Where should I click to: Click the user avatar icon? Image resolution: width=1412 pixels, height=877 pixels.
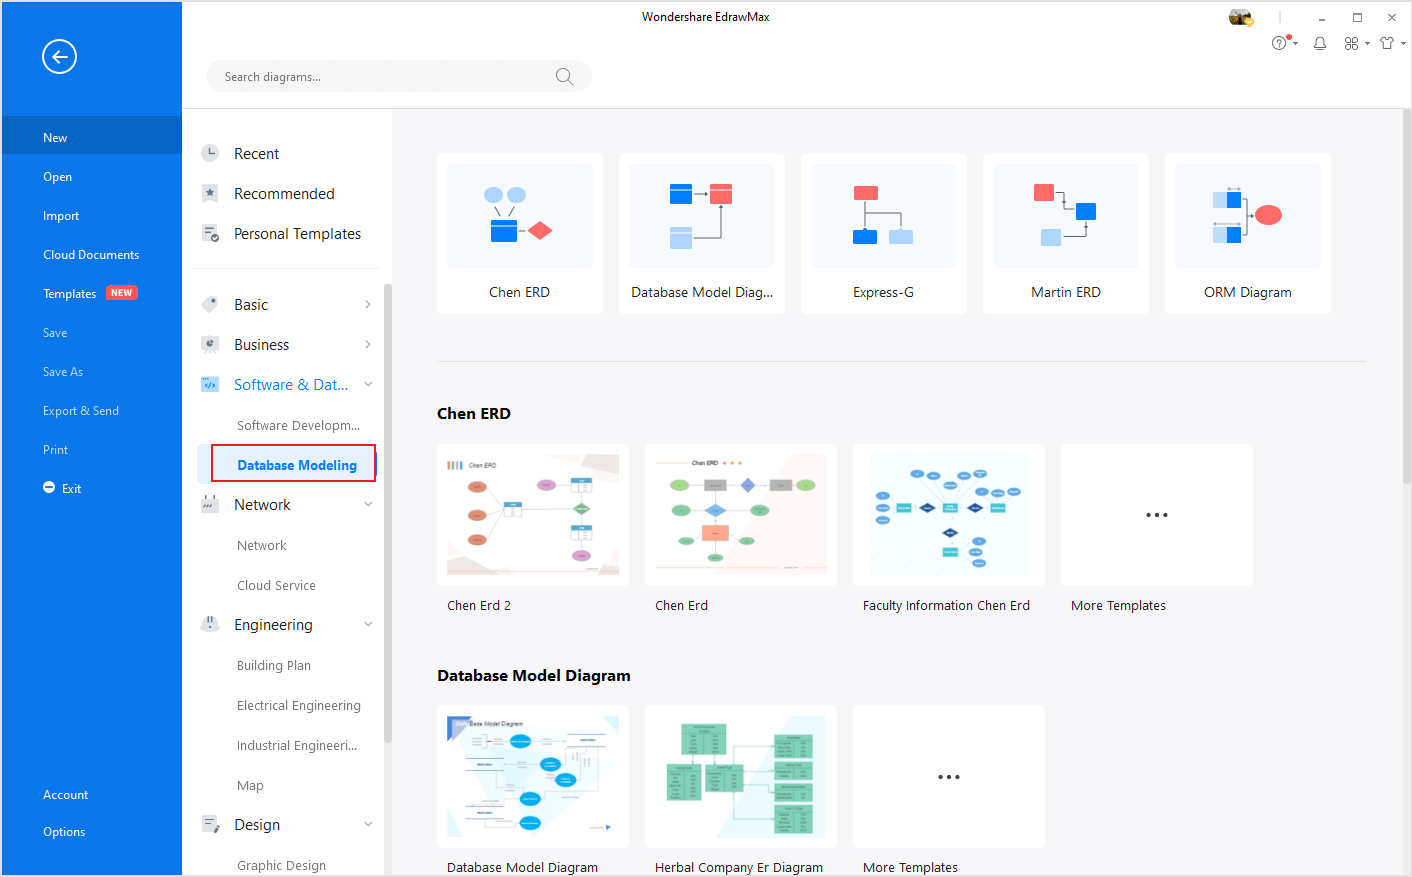(x=1241, y=17)
